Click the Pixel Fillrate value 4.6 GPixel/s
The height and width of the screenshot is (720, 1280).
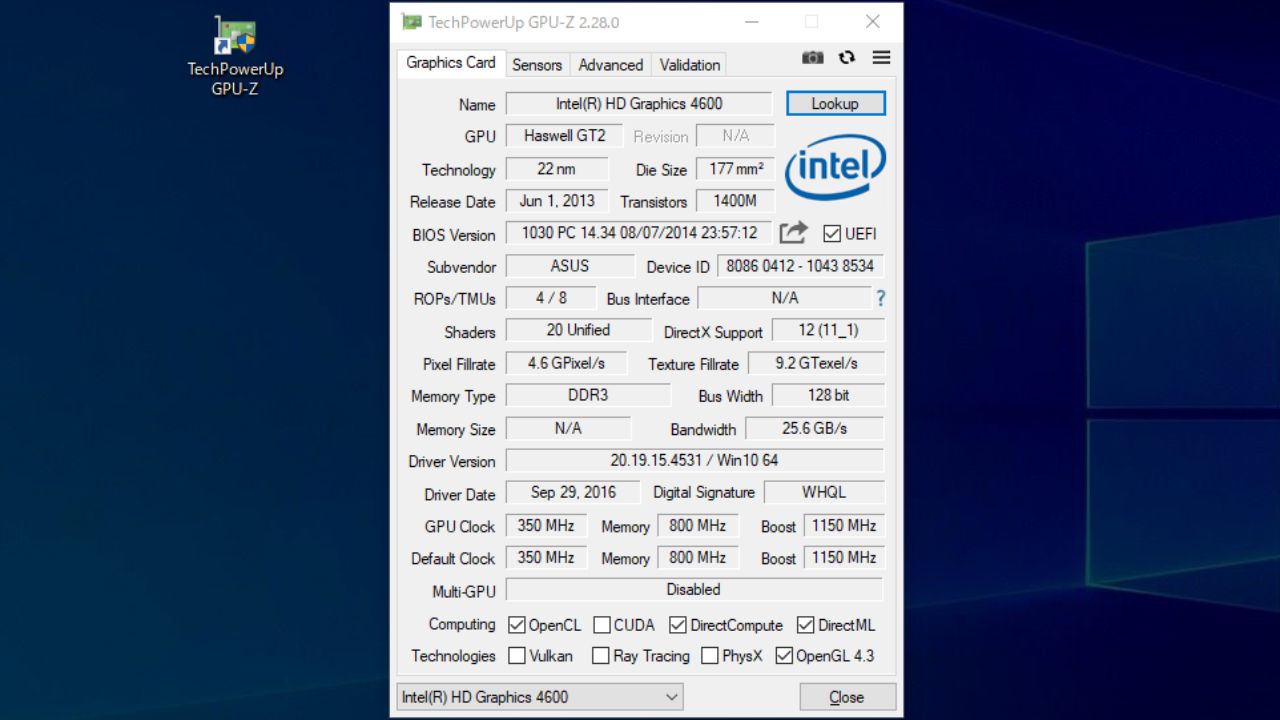point(566,363)
